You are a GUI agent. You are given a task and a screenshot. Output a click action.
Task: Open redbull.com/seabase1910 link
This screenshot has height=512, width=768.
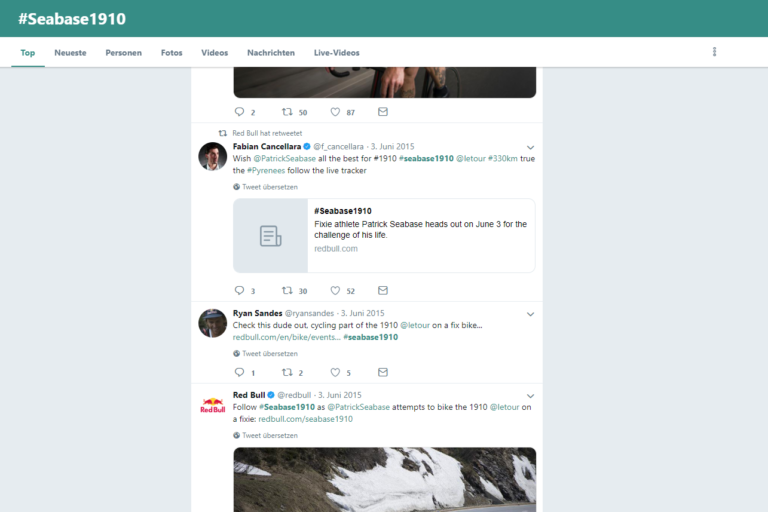click(x=306, y=419)
